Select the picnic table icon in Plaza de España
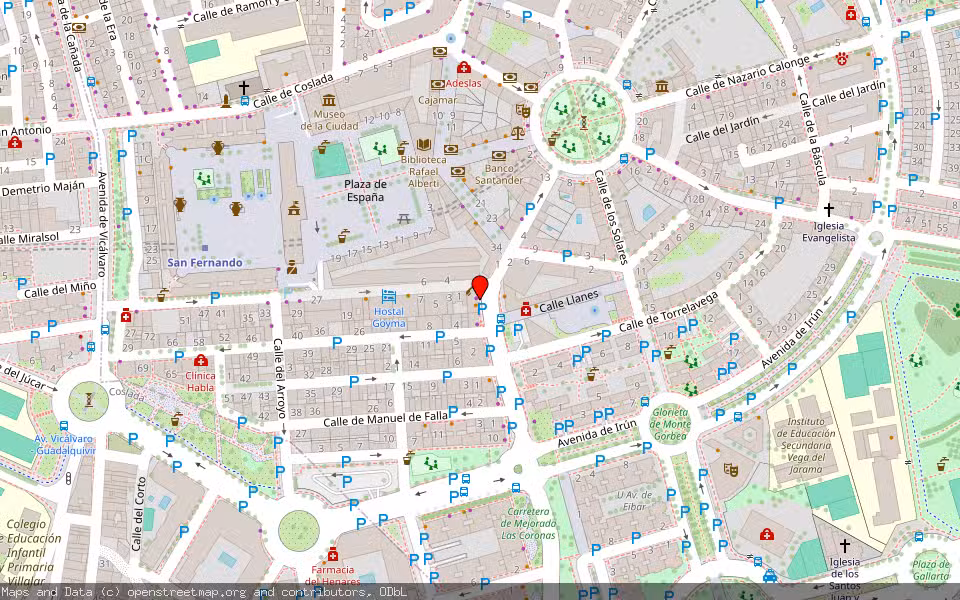The image size is (960, 600). tap(403, 218)
